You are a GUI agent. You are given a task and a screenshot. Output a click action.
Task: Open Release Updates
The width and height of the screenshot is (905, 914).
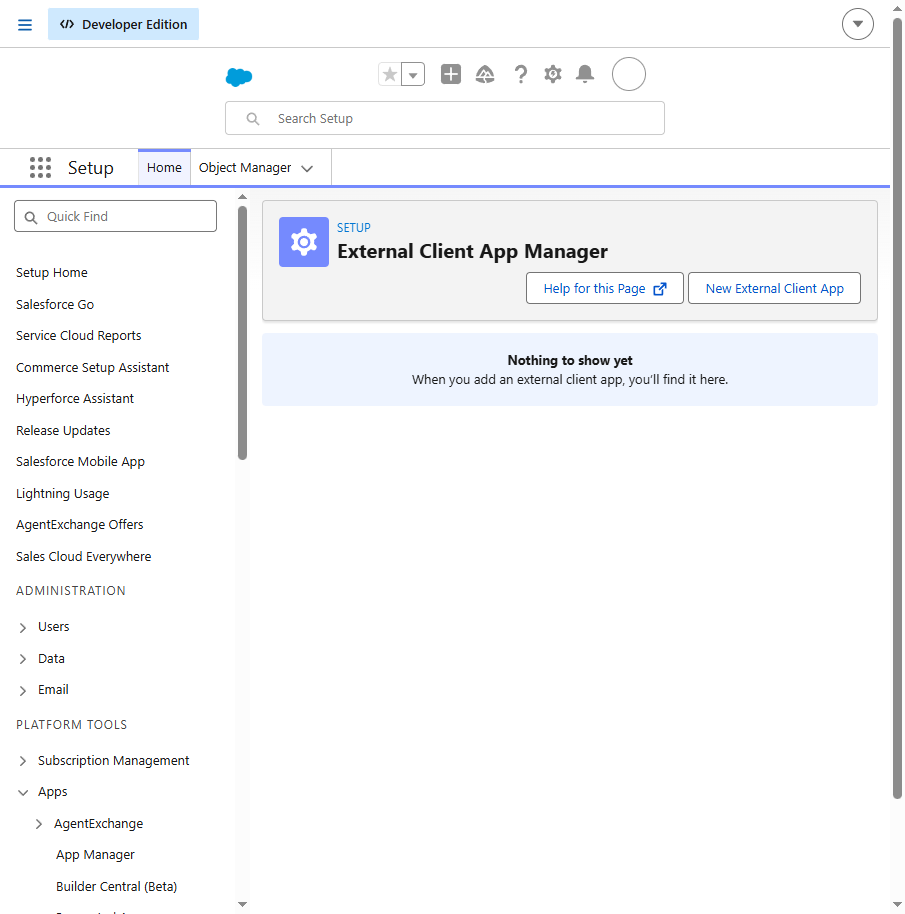[x=63, y=431]
